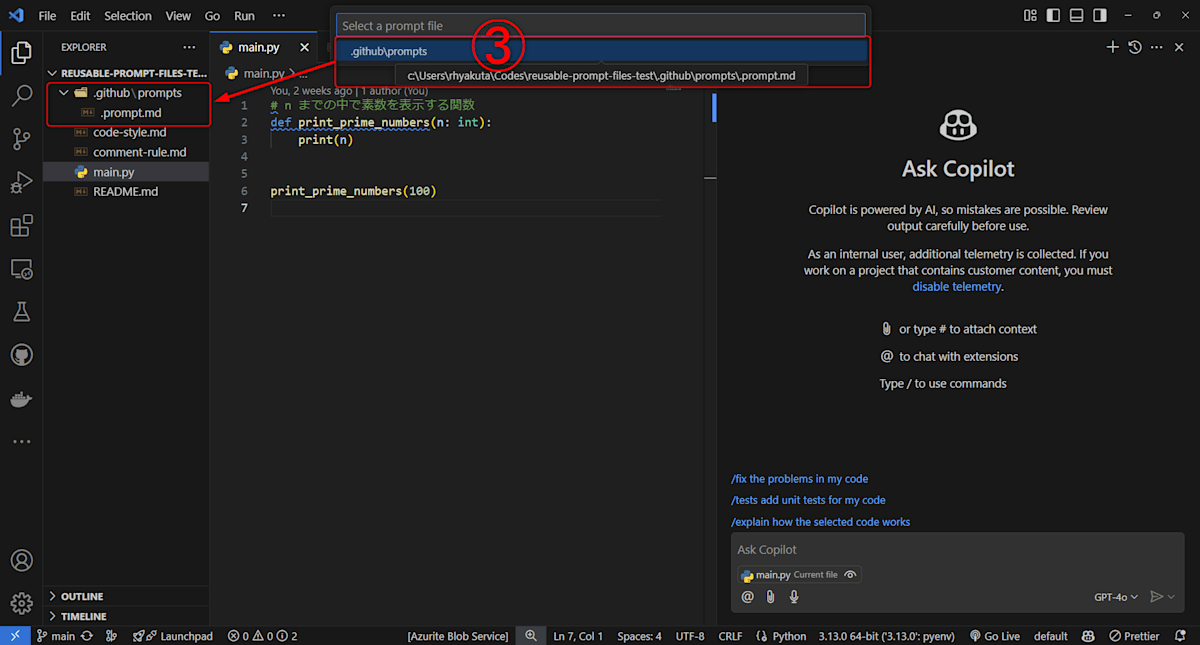Screen dimensions: 1200x645
Task: Open the Extensions view
Action: [x=21, y=226]
